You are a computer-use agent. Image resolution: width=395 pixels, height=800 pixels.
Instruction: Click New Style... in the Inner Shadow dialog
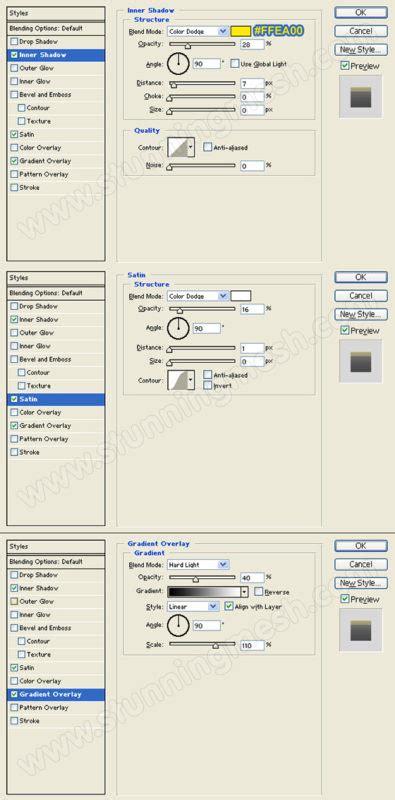[x=361, y=49]
